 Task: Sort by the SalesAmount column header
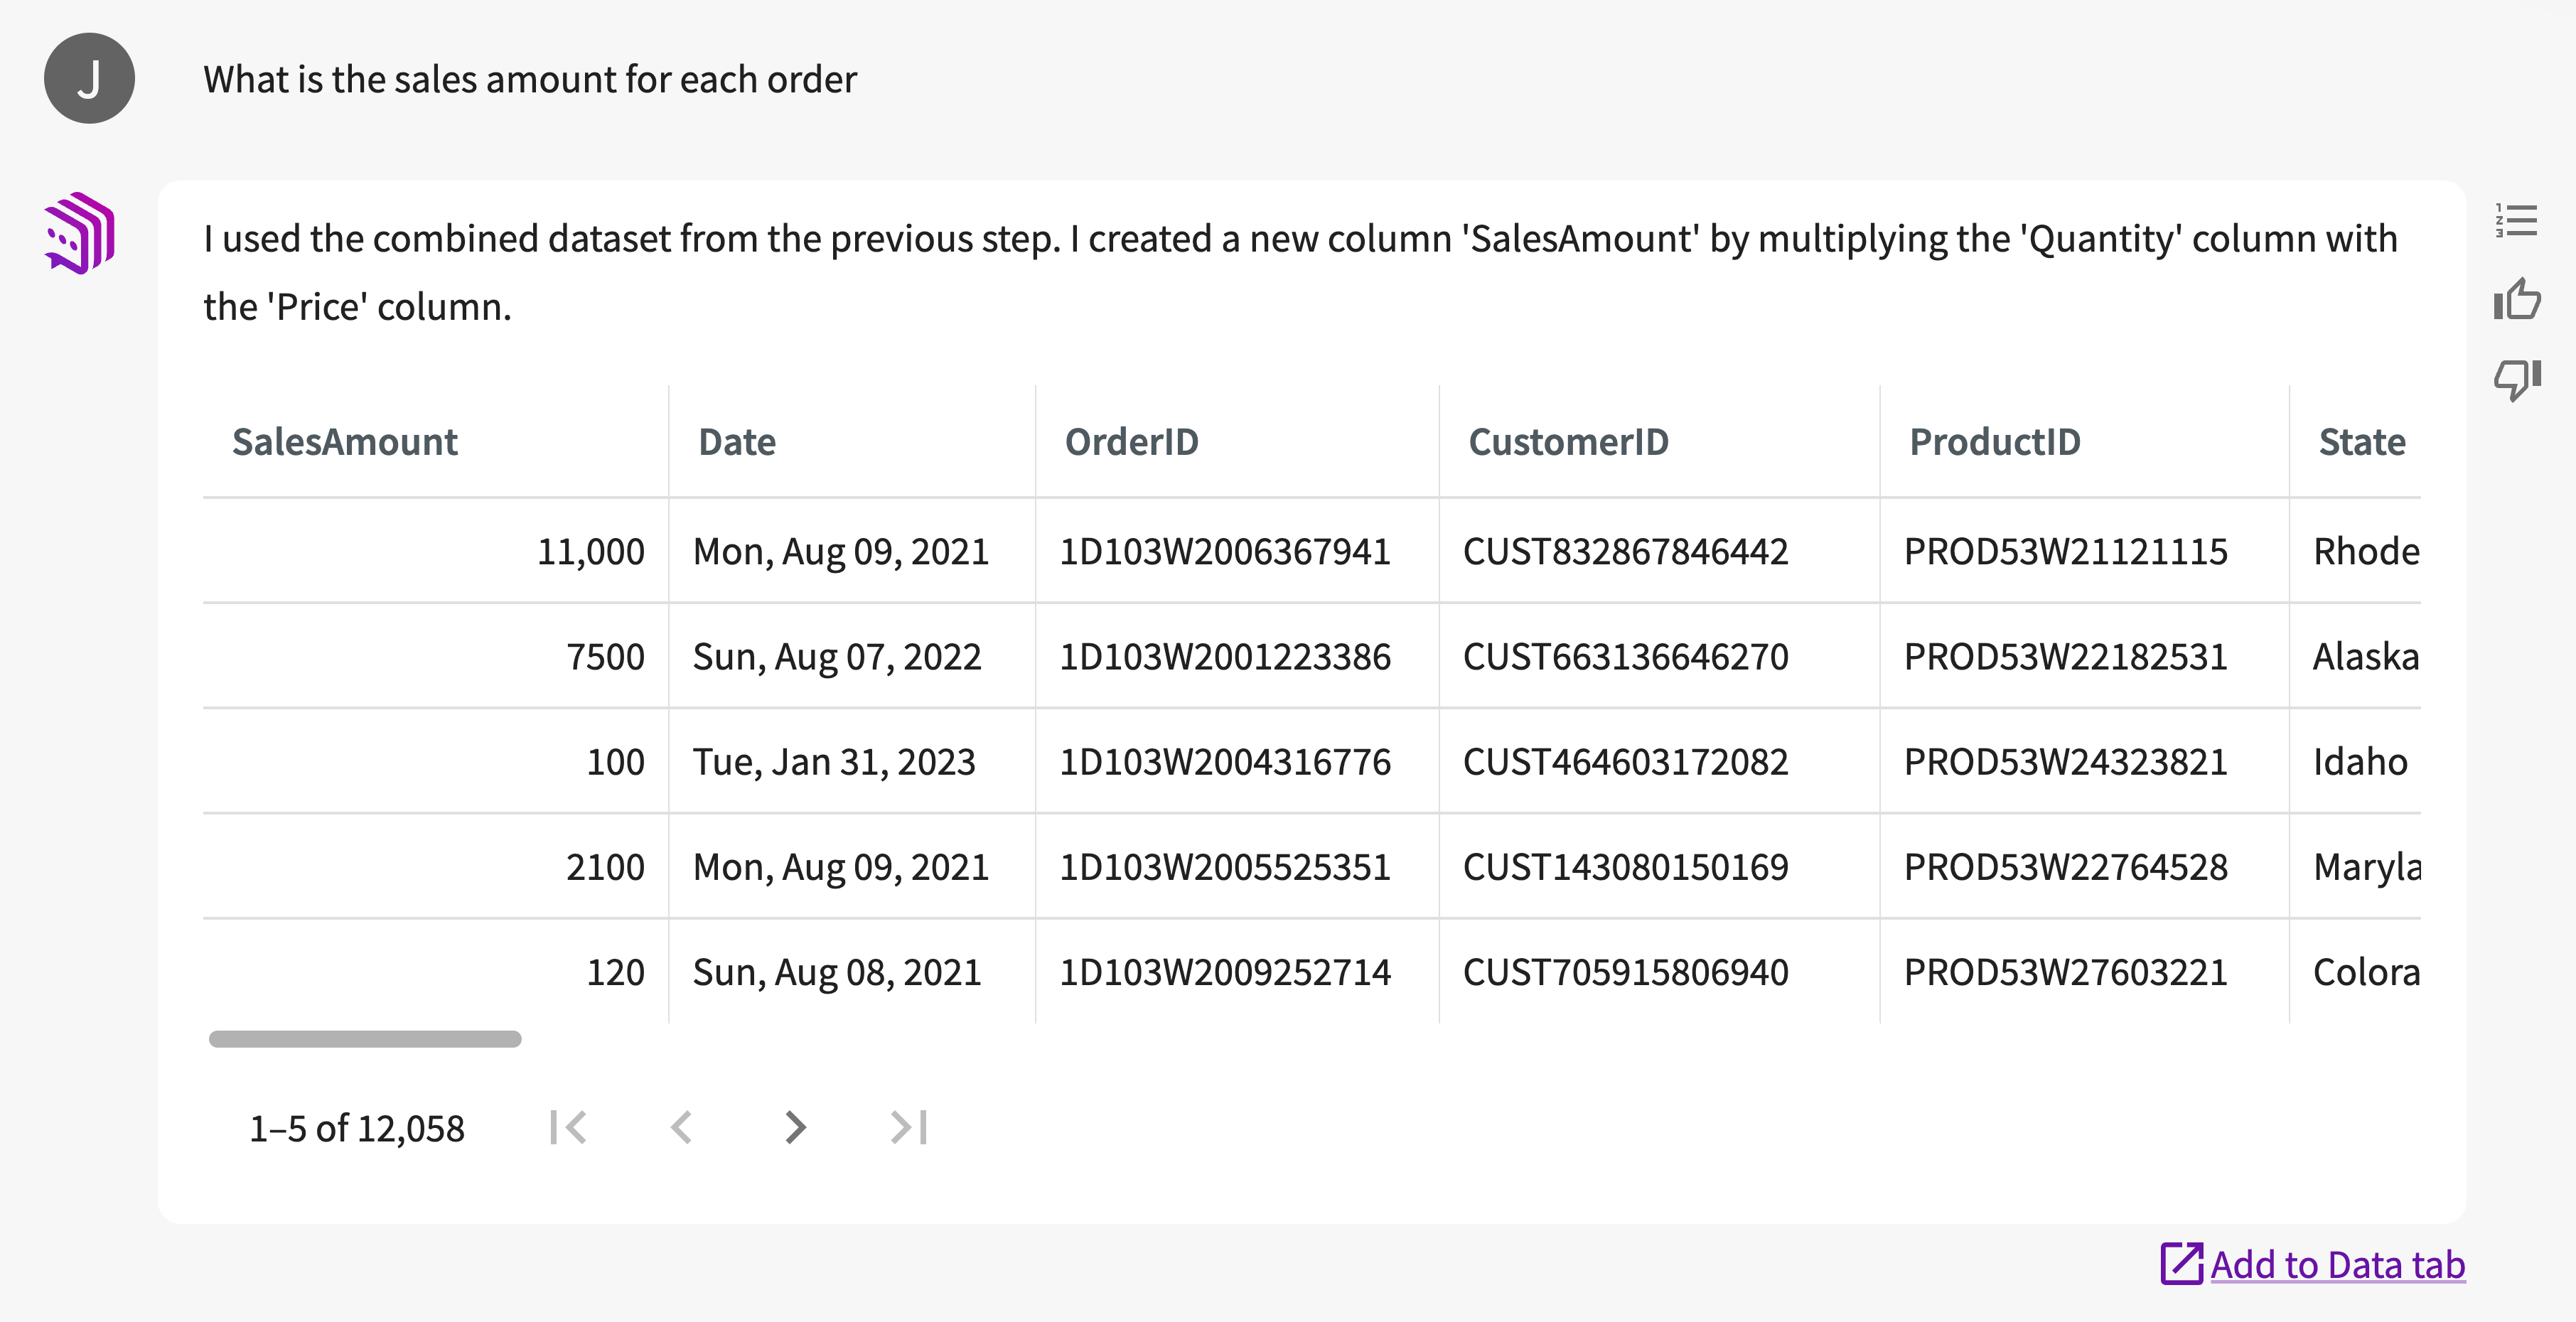coord(344,442)
